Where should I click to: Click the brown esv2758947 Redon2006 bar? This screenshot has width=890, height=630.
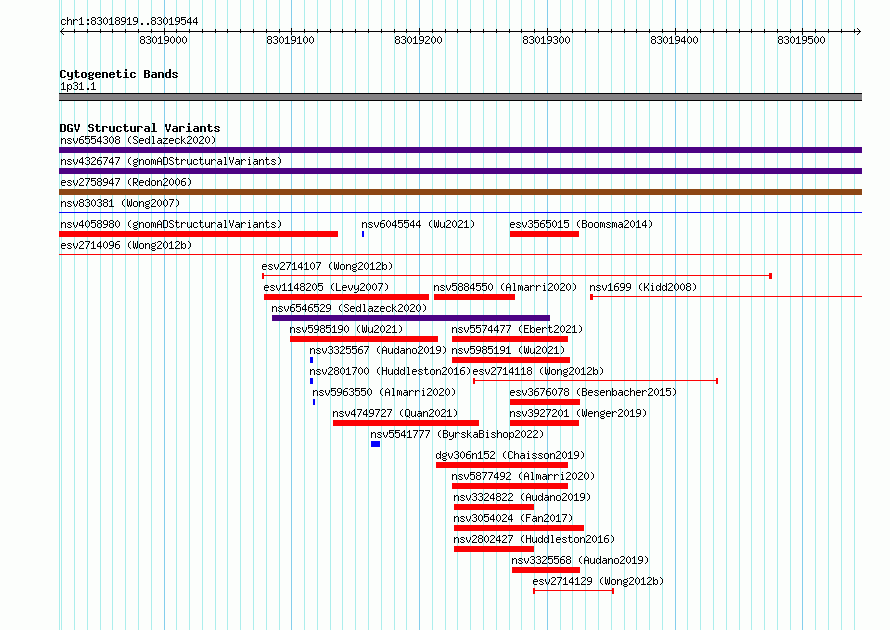460,192
